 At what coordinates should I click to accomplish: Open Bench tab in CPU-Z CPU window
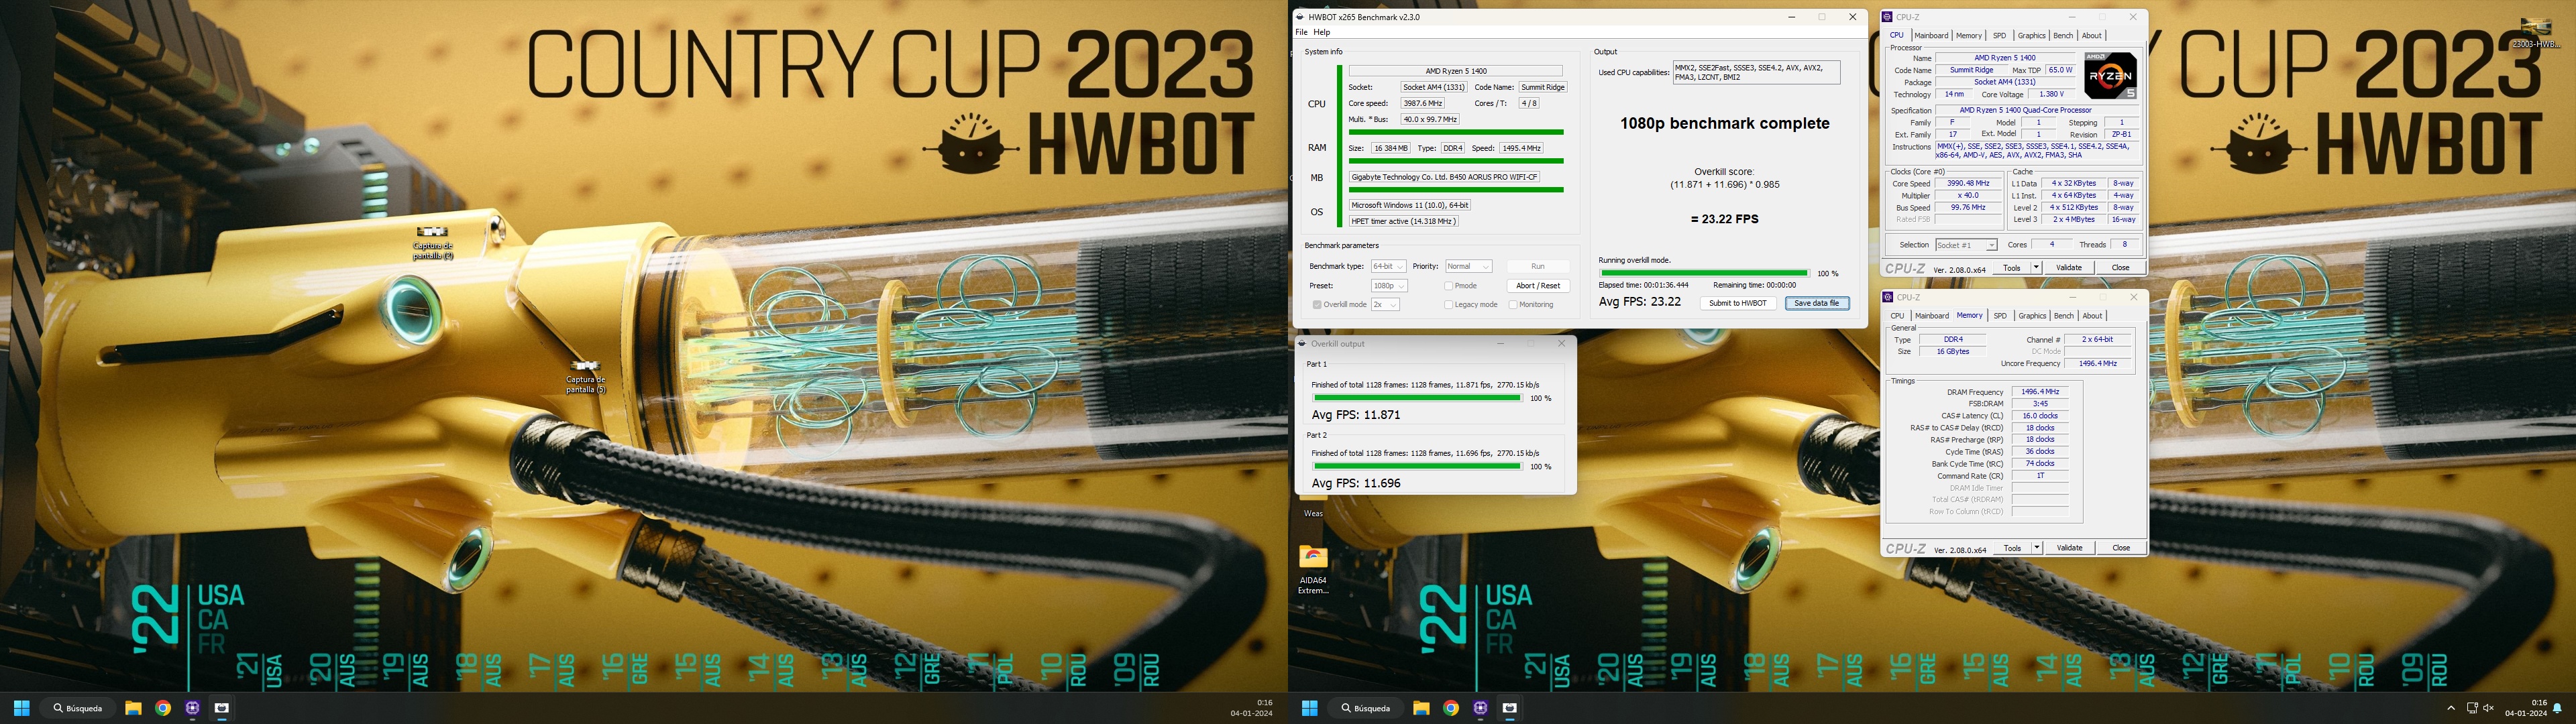[x=2063, y=35]
